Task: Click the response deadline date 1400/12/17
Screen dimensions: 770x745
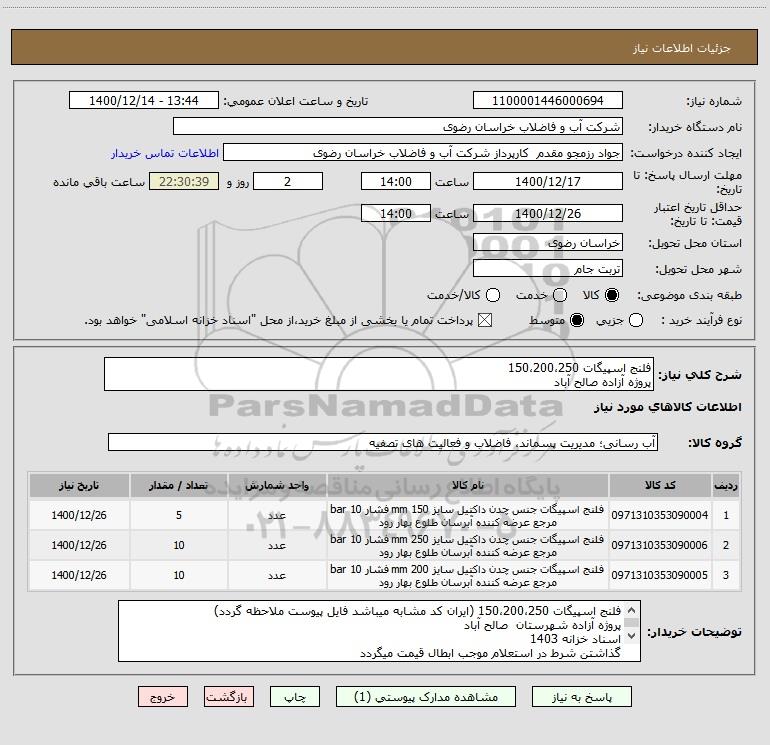Action: [x=548, y=181]
